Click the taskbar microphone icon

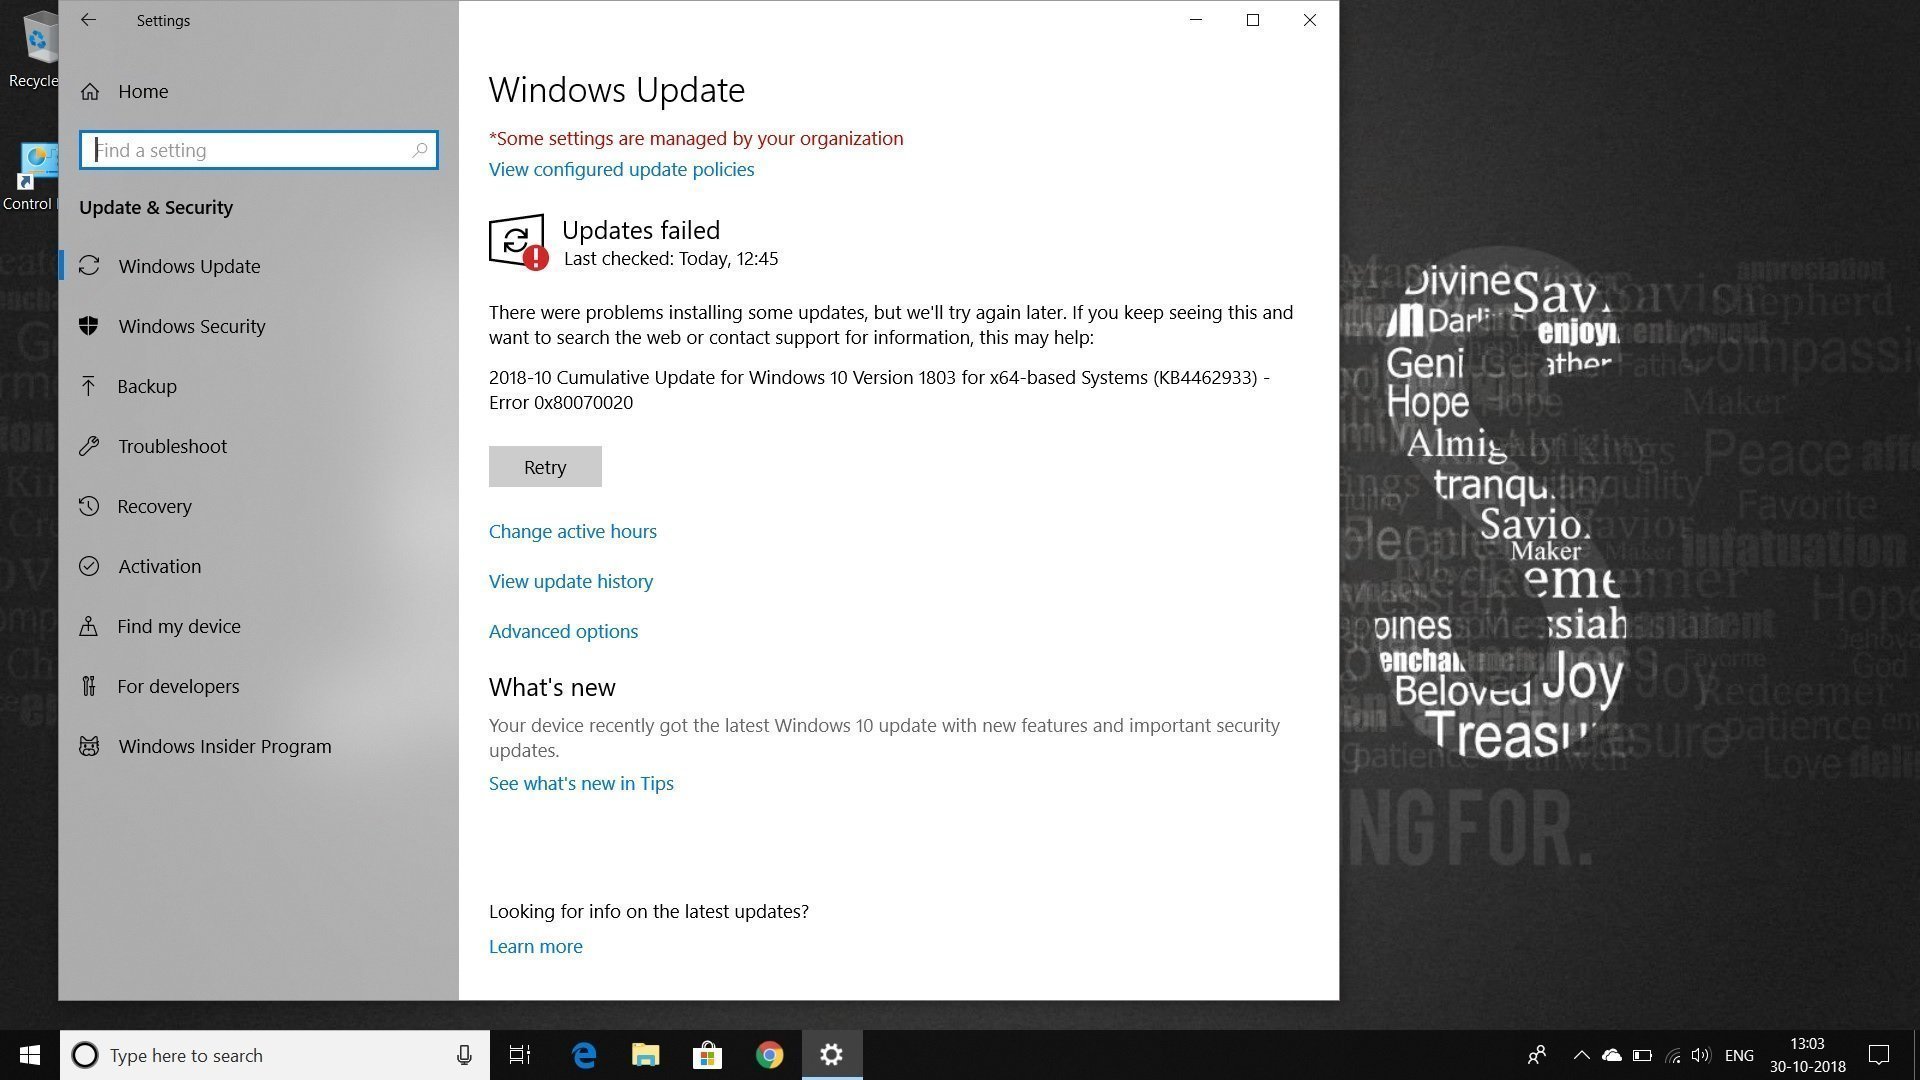point(464,1055)
